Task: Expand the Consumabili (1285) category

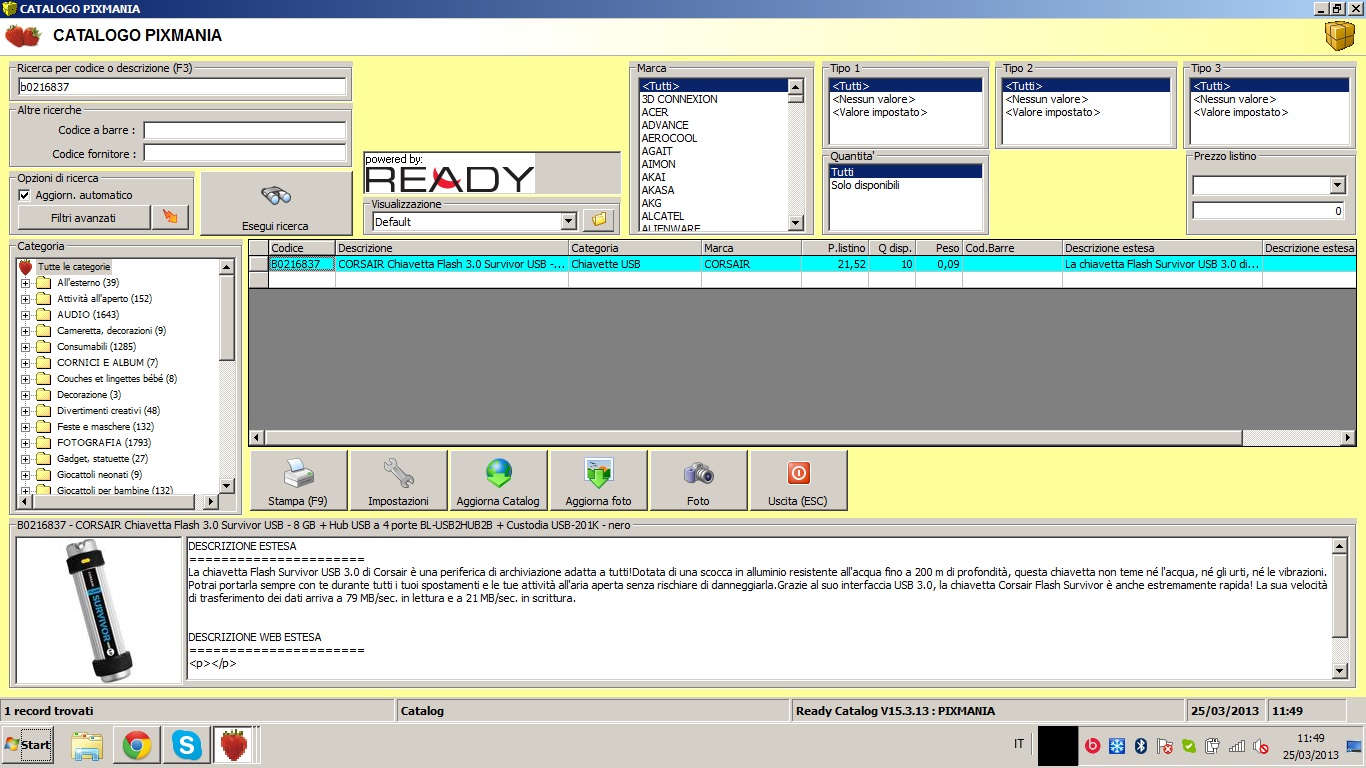Action: (25, 347)
